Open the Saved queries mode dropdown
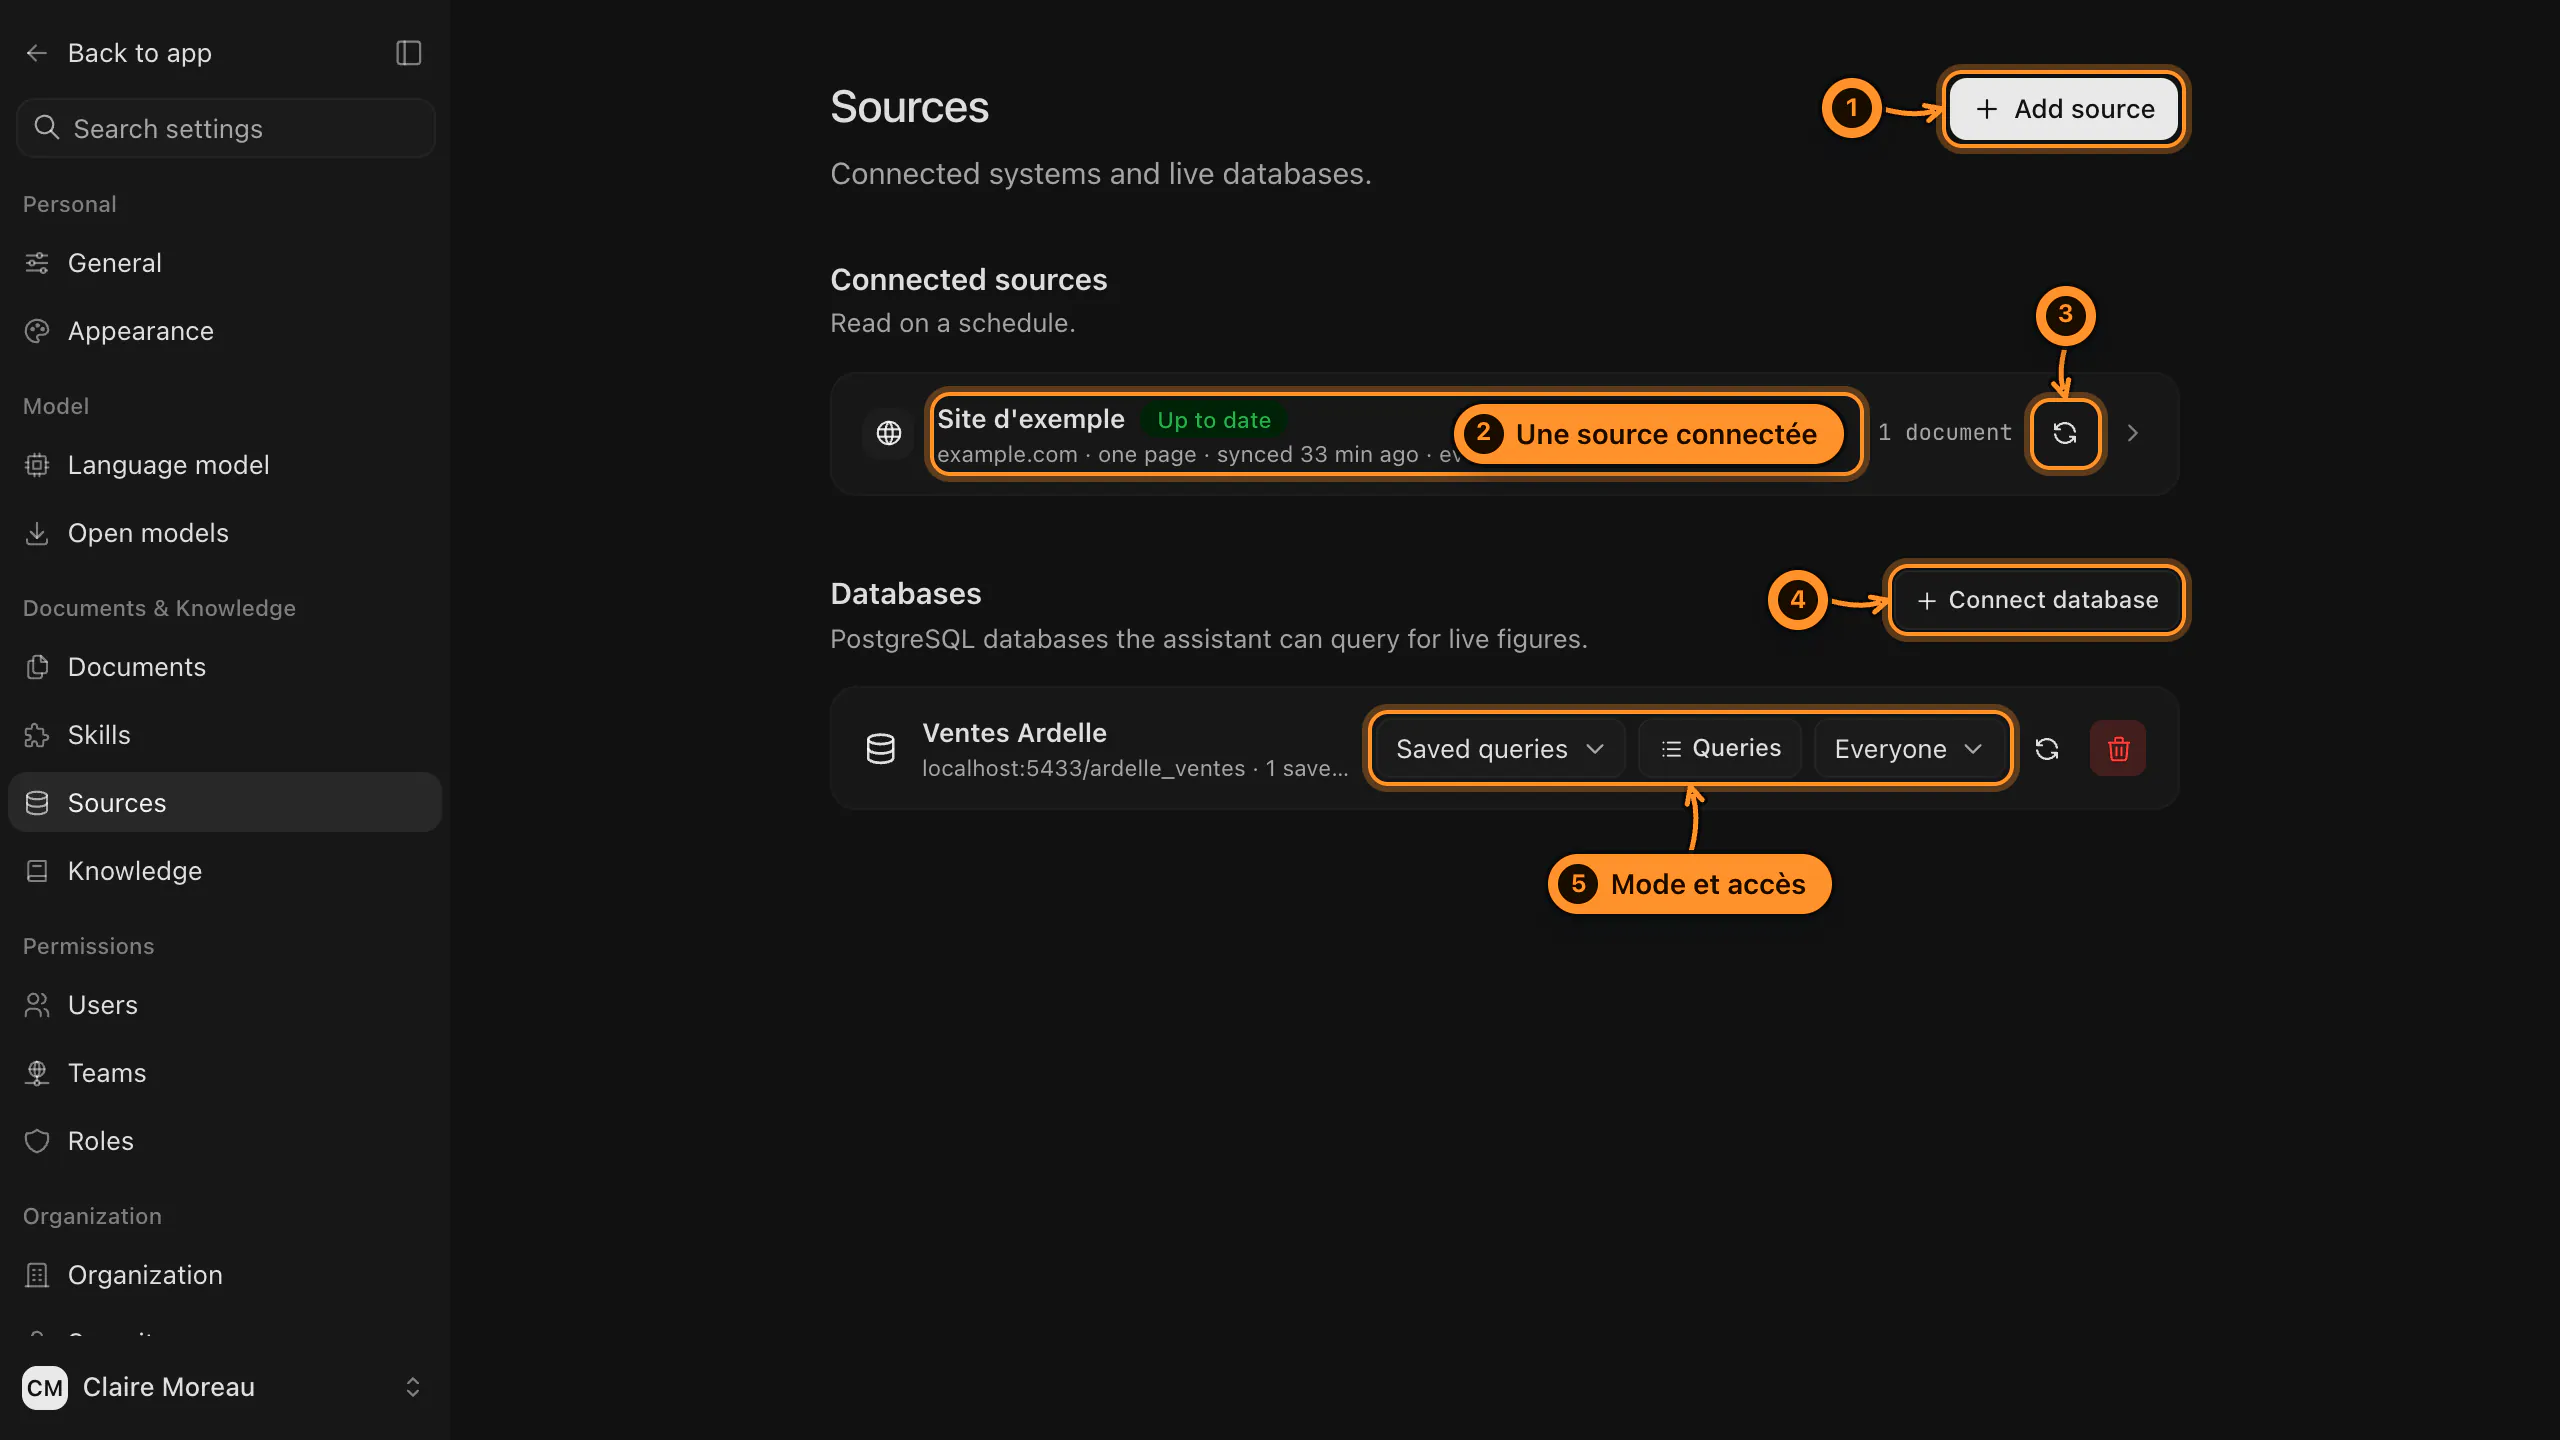This screenshot has width=2560, height=1440. [1500, 749]
